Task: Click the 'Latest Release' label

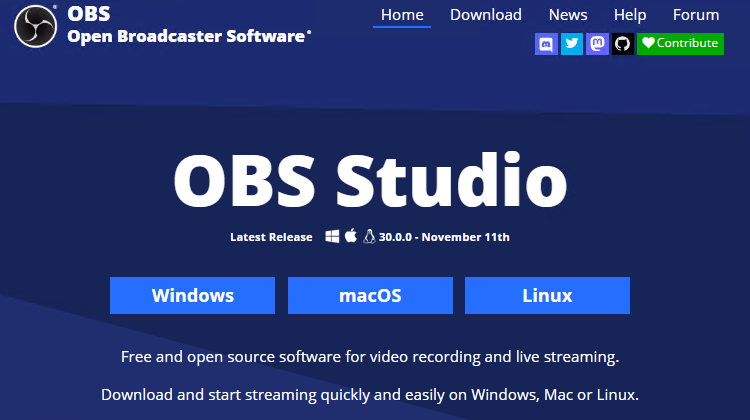Action: 271,237
